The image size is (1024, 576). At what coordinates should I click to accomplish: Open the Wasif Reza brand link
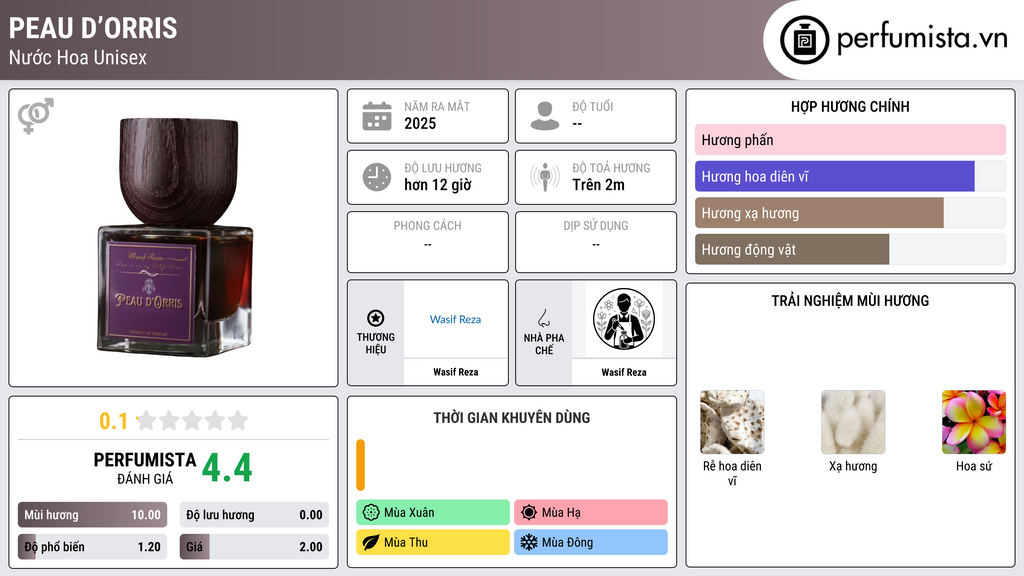pyautogui.click(x=455, y=319)
